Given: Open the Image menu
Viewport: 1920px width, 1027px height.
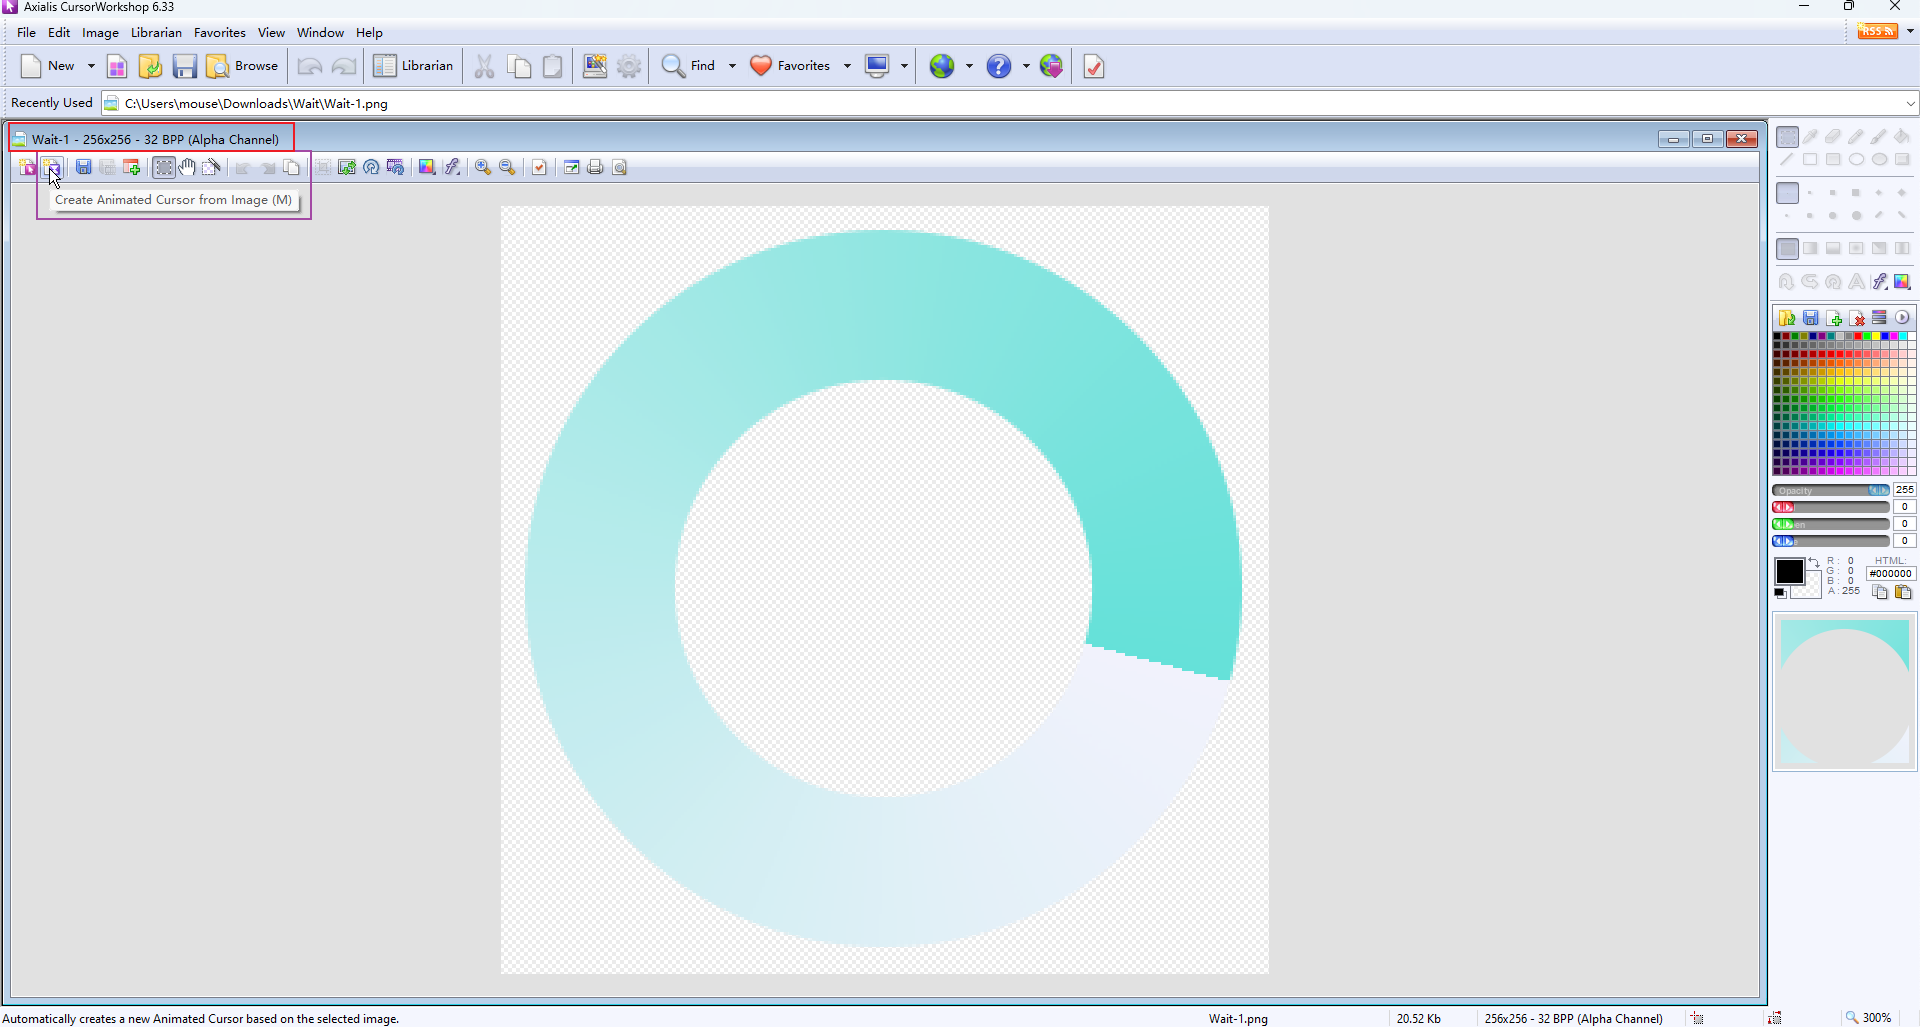Looking at the screenshot, I should coord(100,33).
